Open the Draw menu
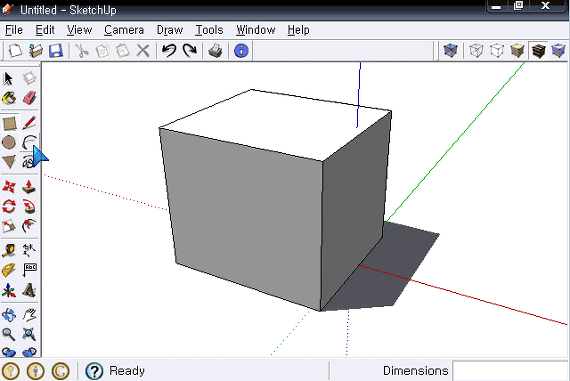Viewport: 570px width, 381px height. click(x=169, y=30)
